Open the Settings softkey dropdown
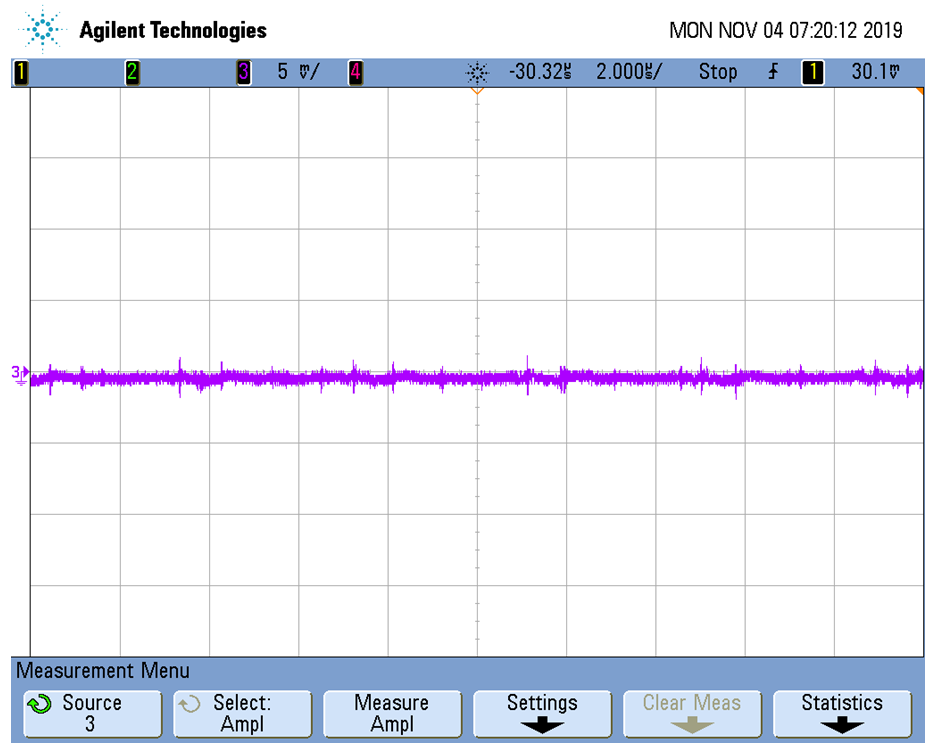This screenshot has width=948, height=756. [x=542, y=713]
